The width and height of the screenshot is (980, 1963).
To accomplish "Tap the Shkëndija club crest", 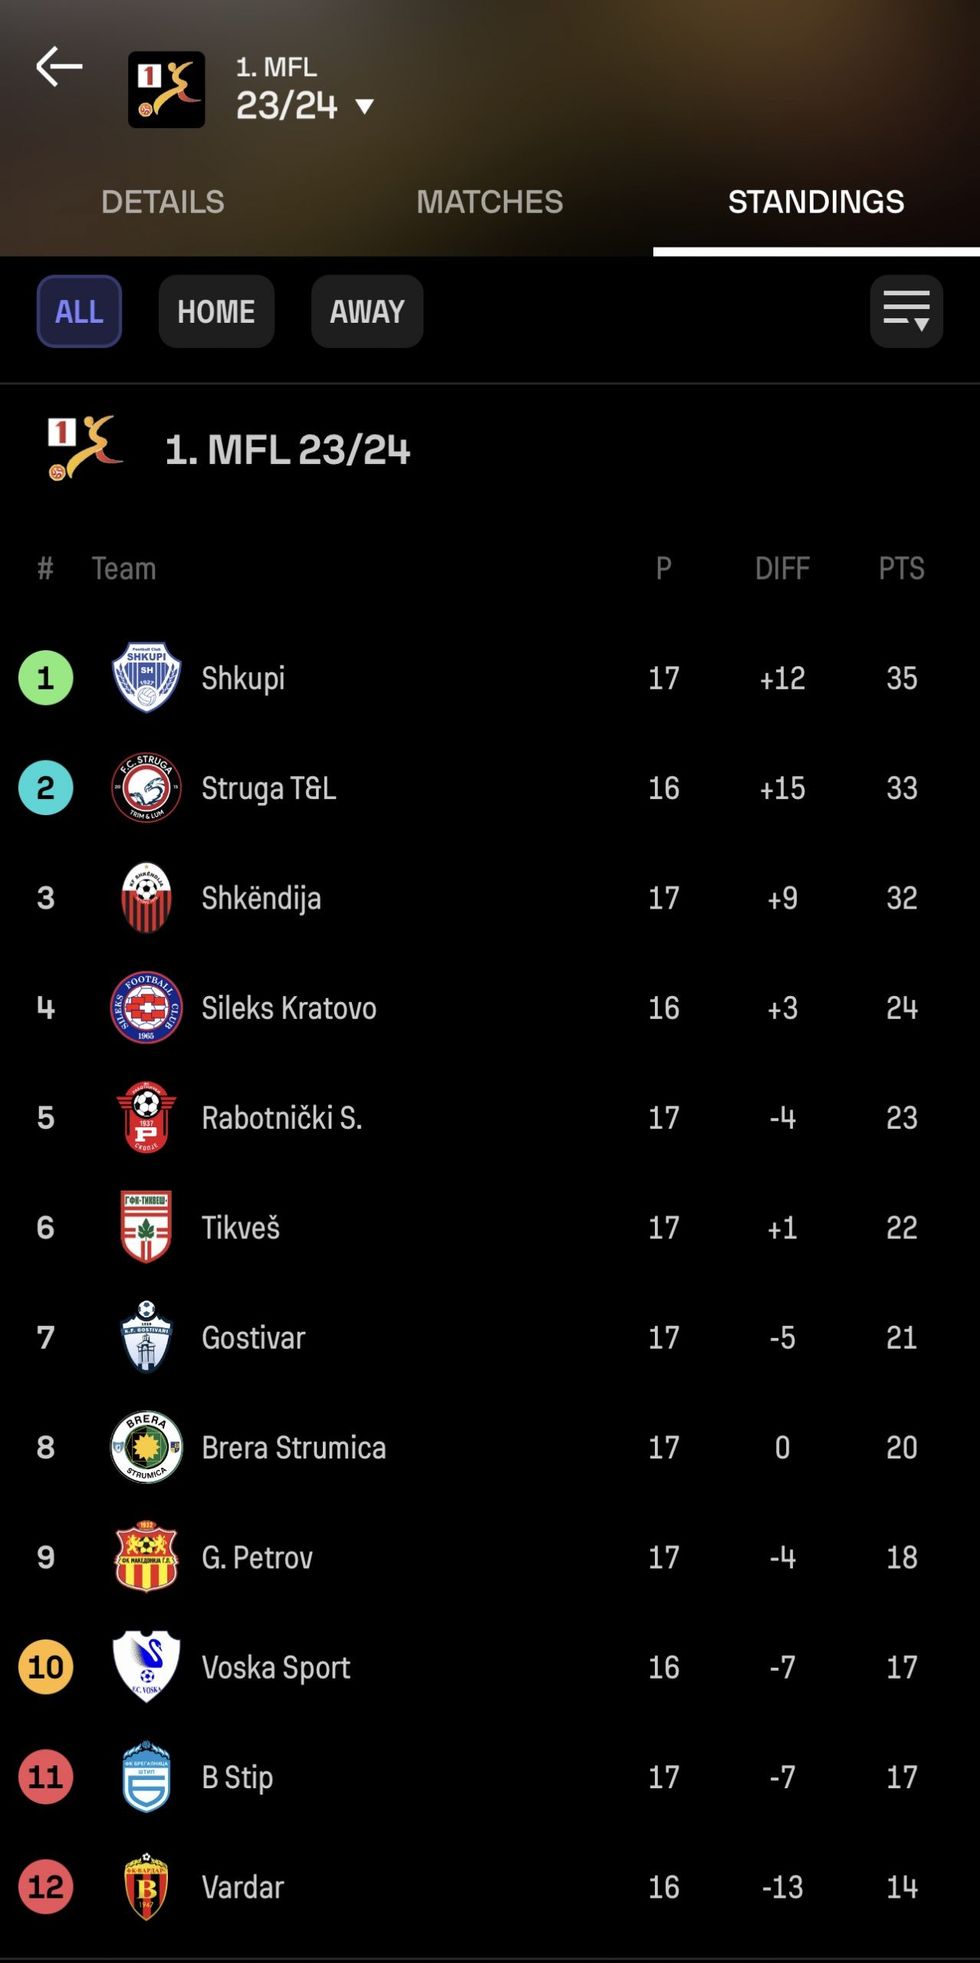I will point(146,898).
